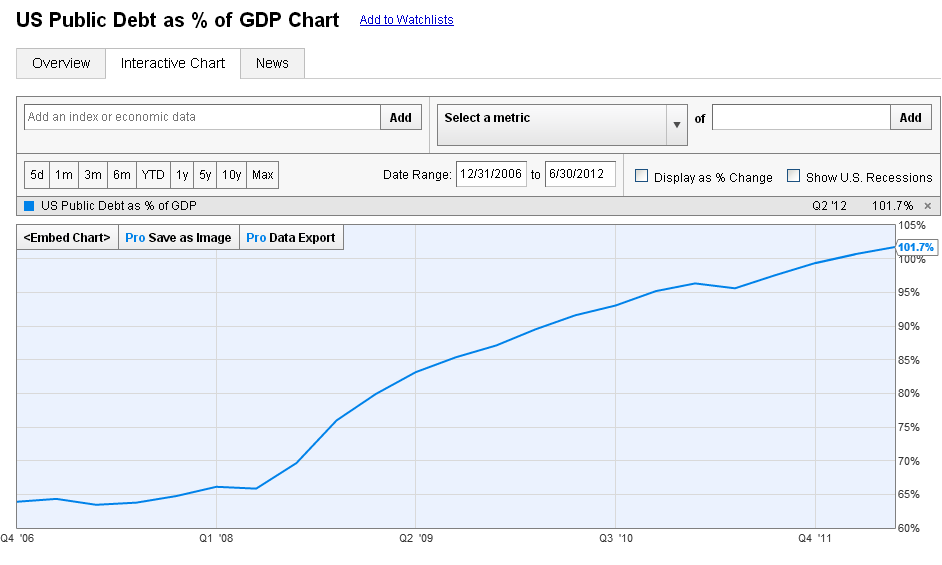Focus the start date field 12/31/2006
The width and height of the screenshot is (942, 565).
tap(491, 174)
